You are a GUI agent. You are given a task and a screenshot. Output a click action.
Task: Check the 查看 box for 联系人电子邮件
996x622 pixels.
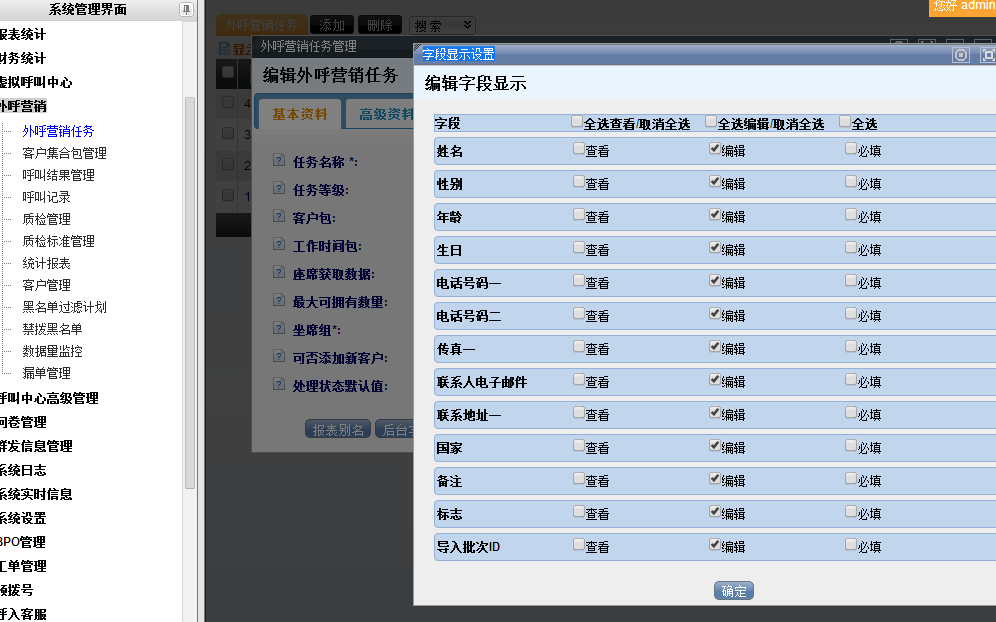click(x=578, y=380)
